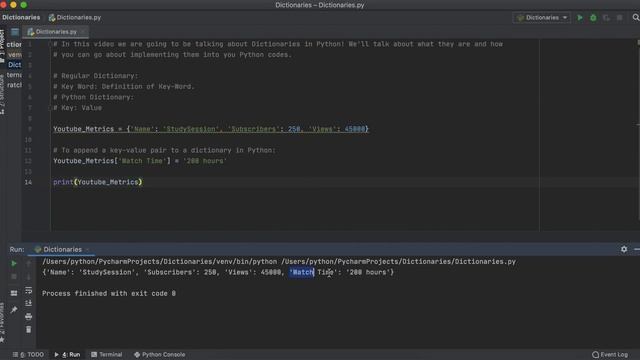The height and width of the screenshot is (360, 640).
Task: Click '# Regular Dictionary:' comment line
Action: [96, 76]
